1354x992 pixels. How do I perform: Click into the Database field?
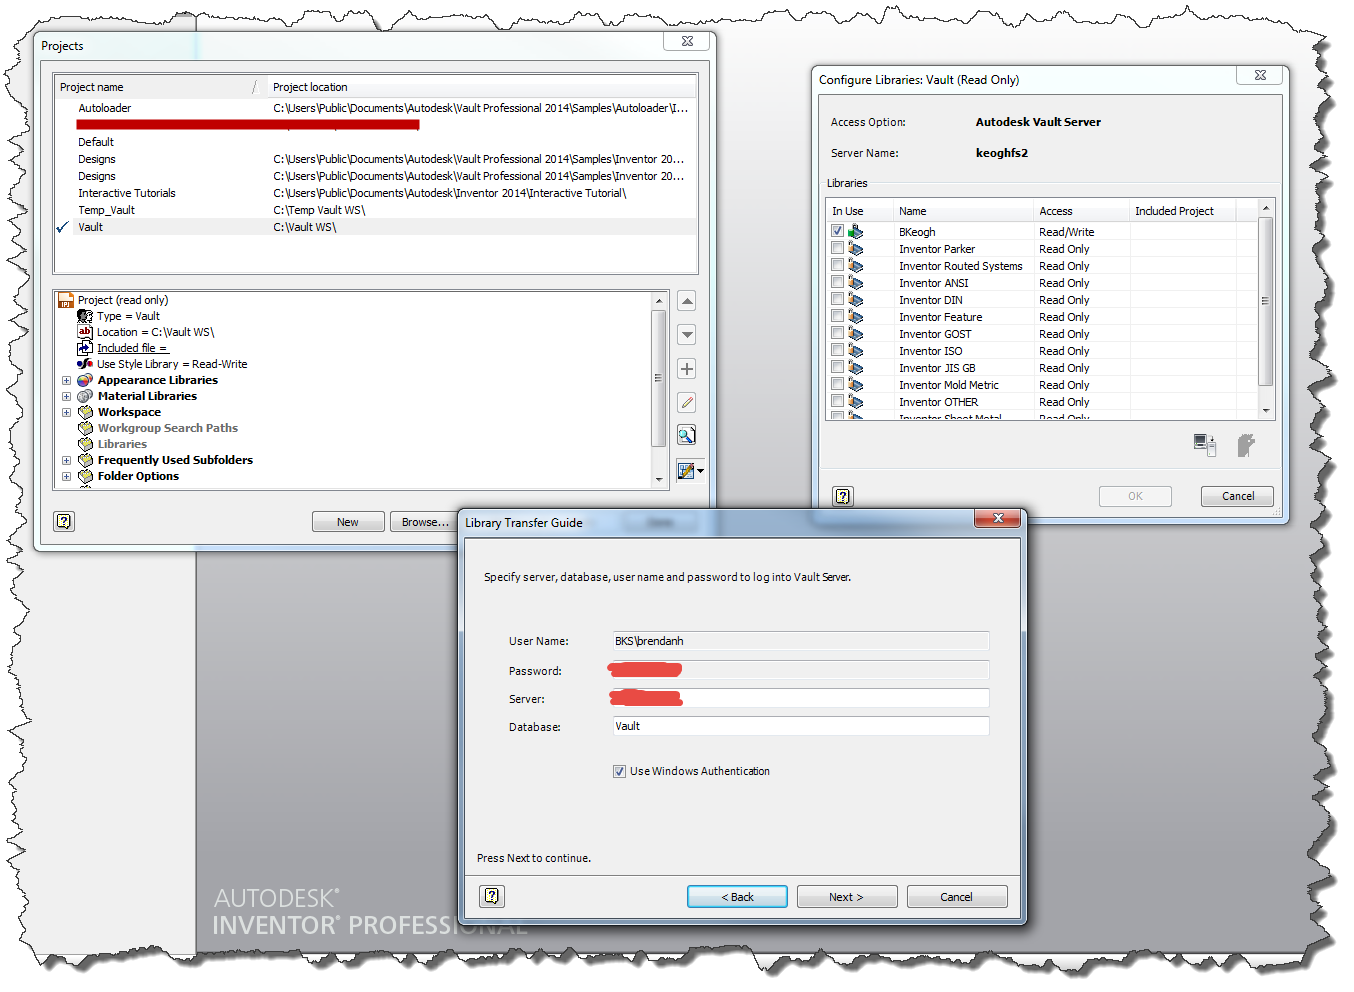click(801, 726)
